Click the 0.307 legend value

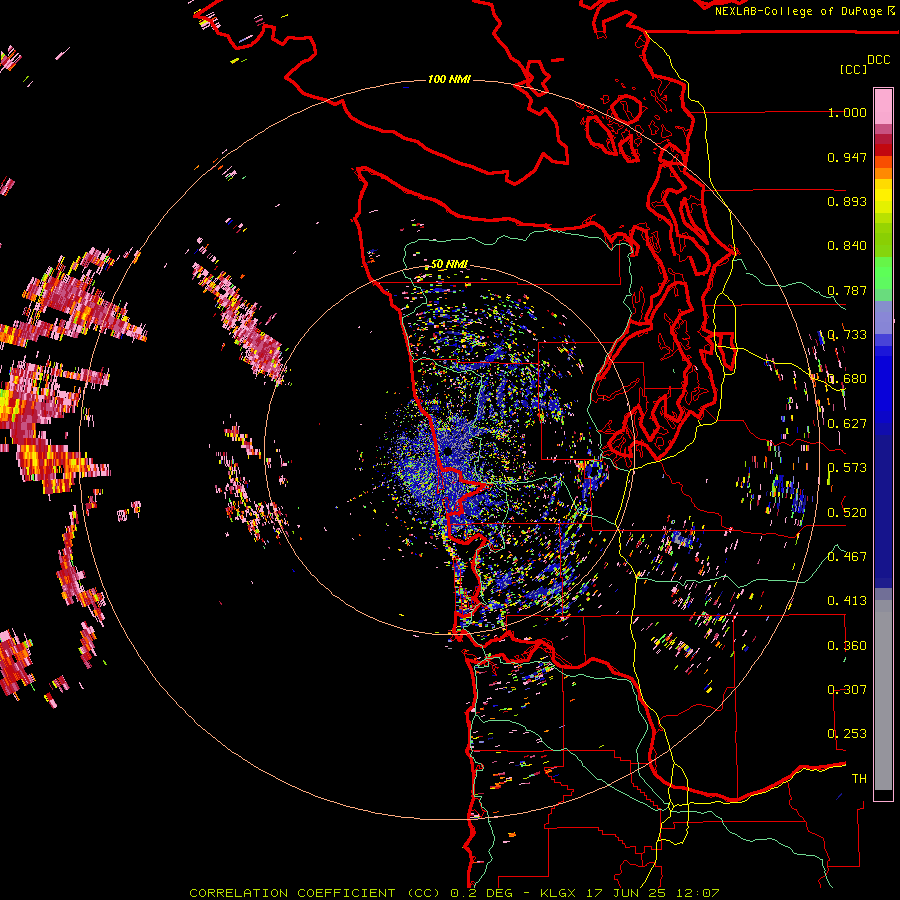pyautogui.click(x=847, y=690)
